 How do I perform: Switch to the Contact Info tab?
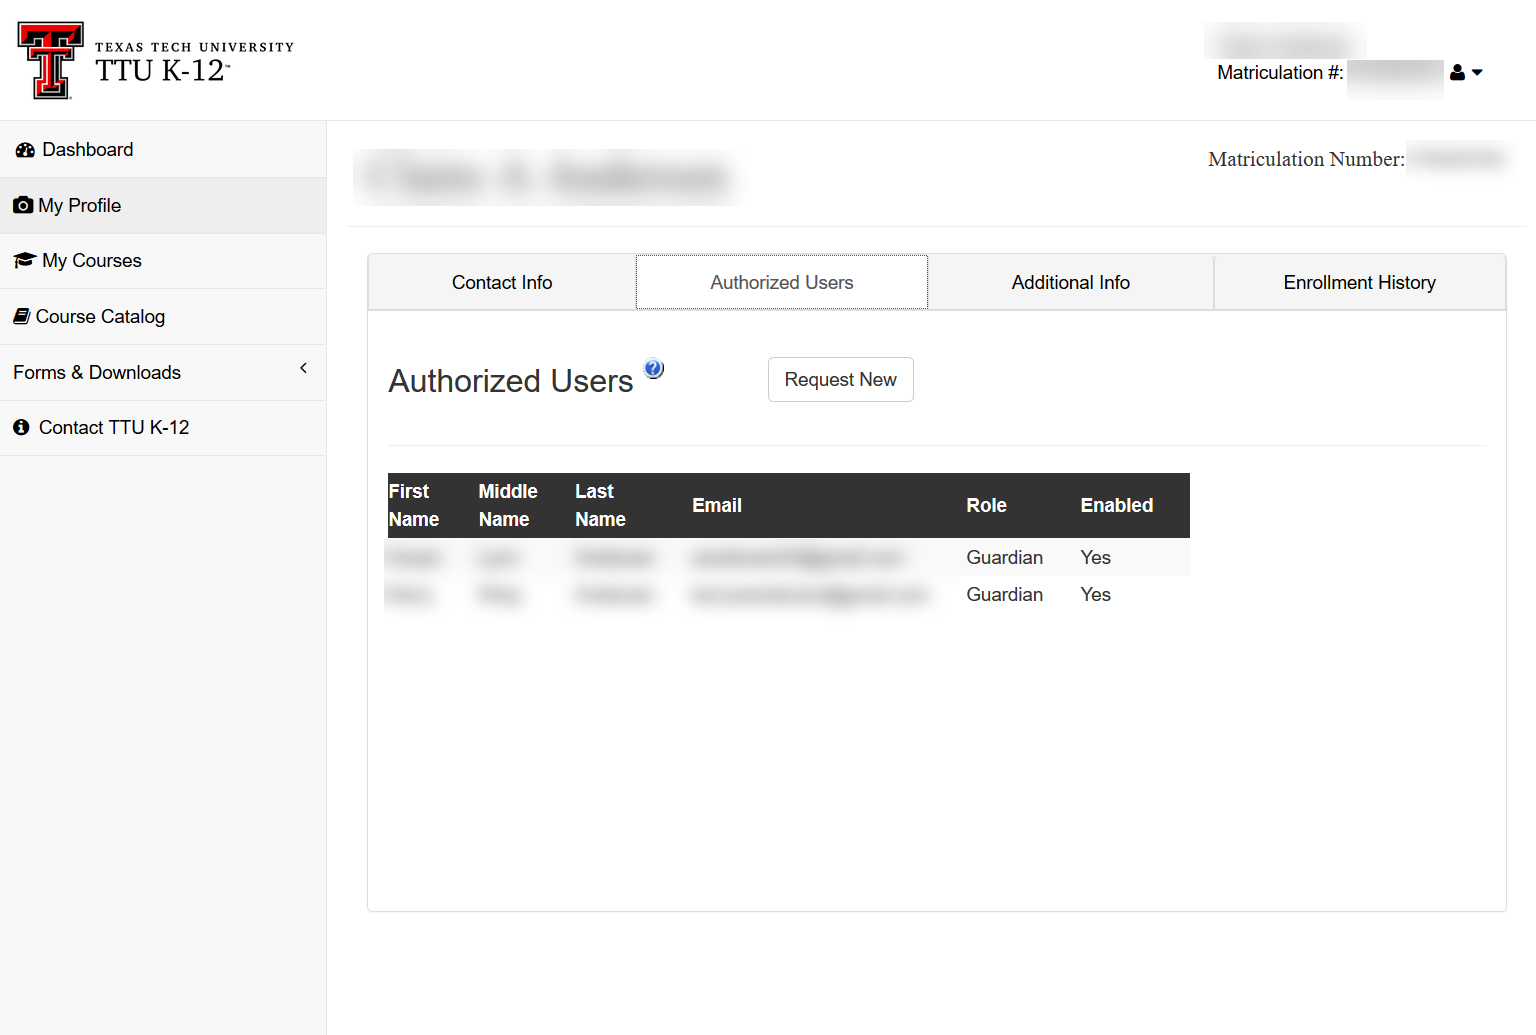502,283
